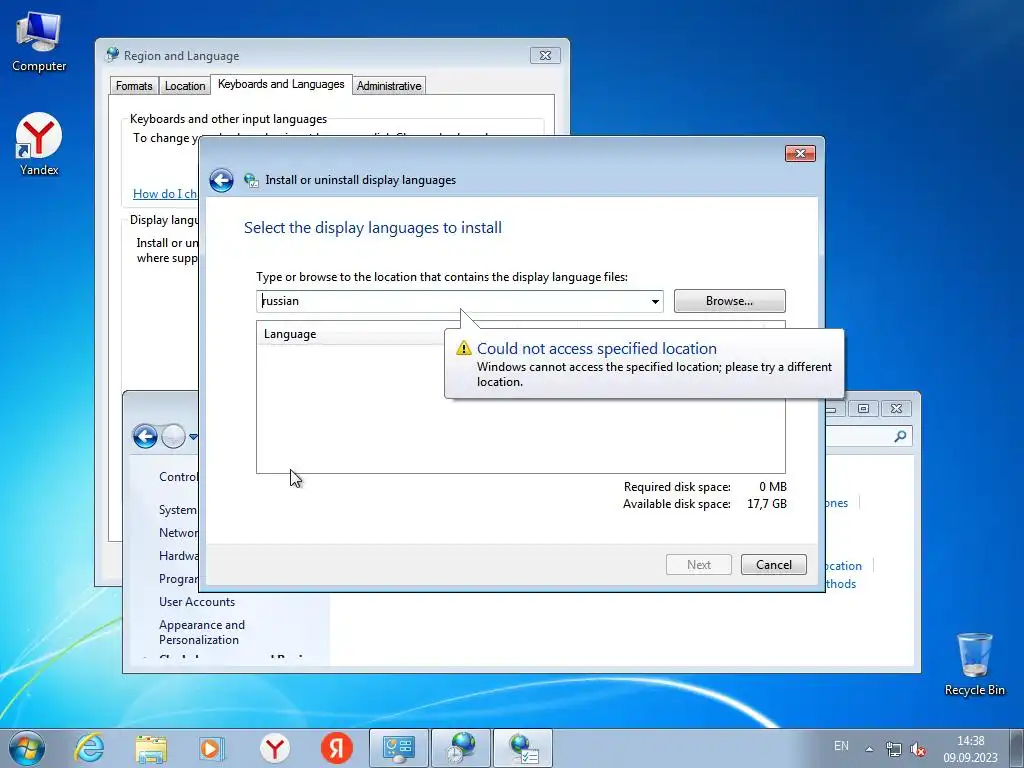Click the '17,7 GB' available space value
The width and height of the screenshot is (1024, 768).
pyautogui.click(x=767, y=504)
